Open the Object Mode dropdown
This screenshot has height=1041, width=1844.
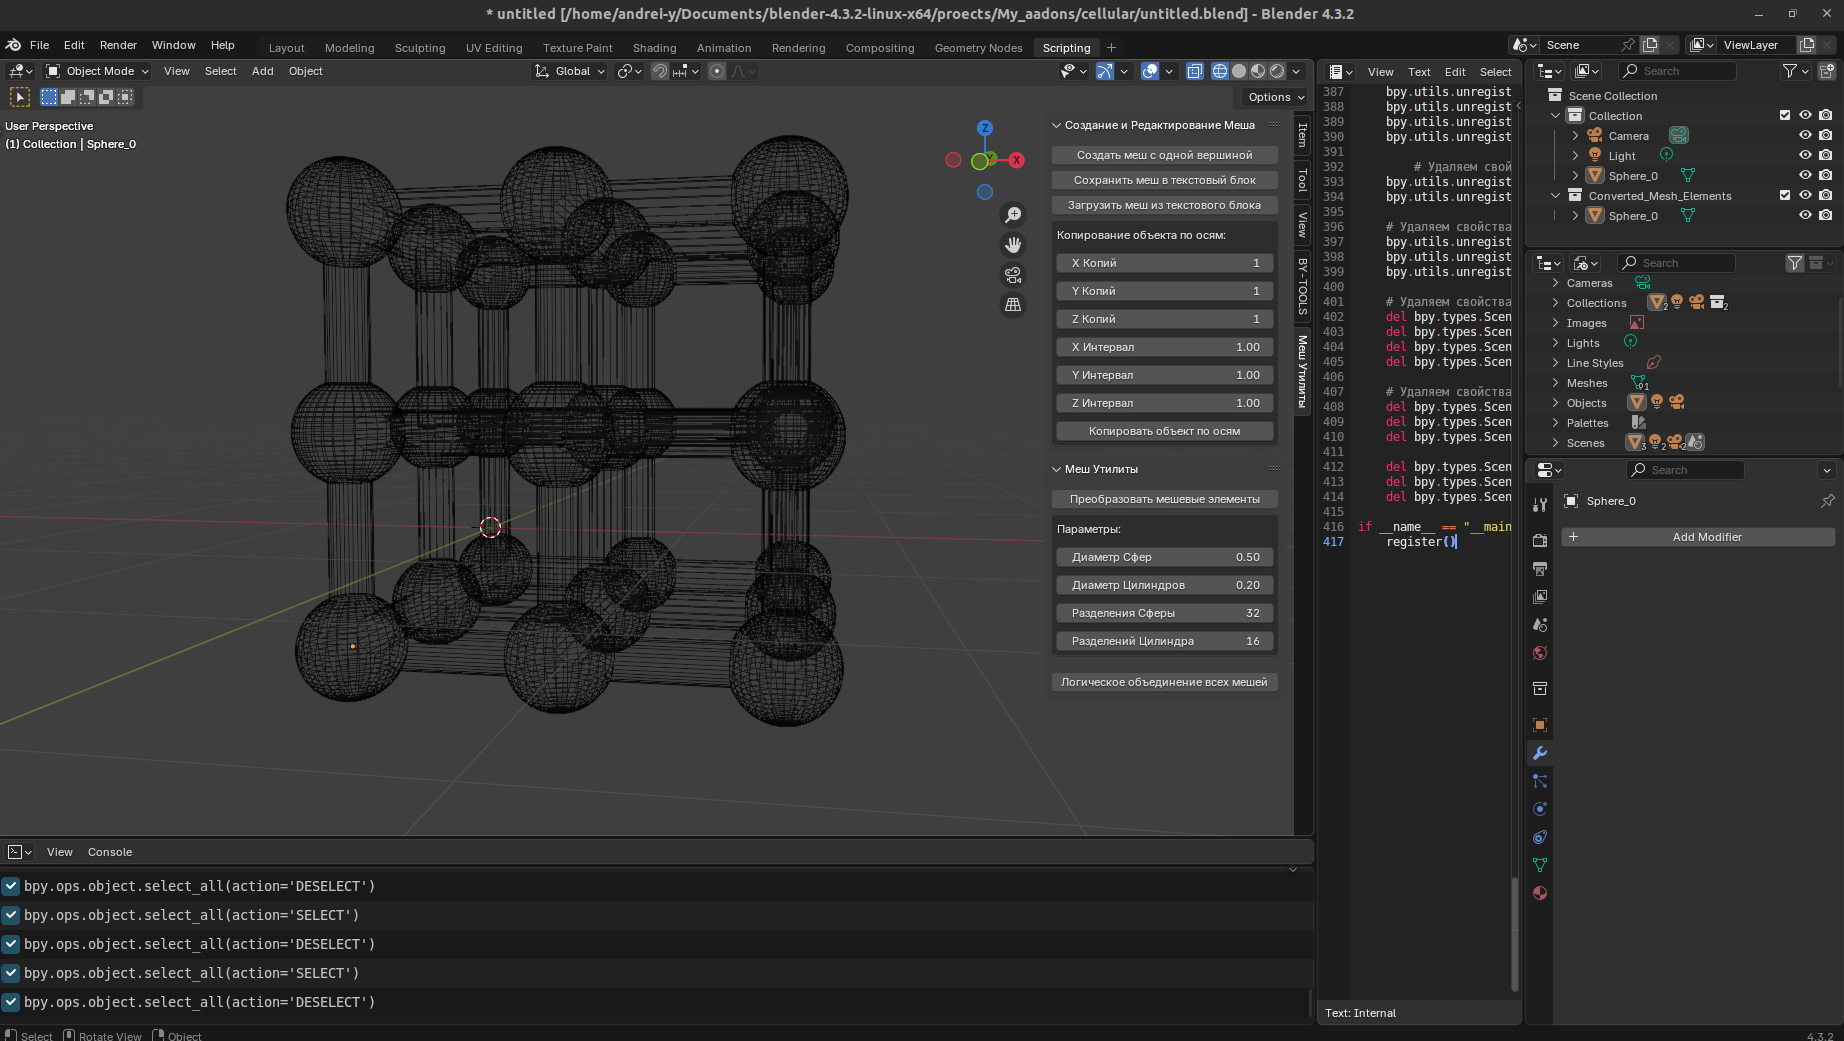[98, 71]
